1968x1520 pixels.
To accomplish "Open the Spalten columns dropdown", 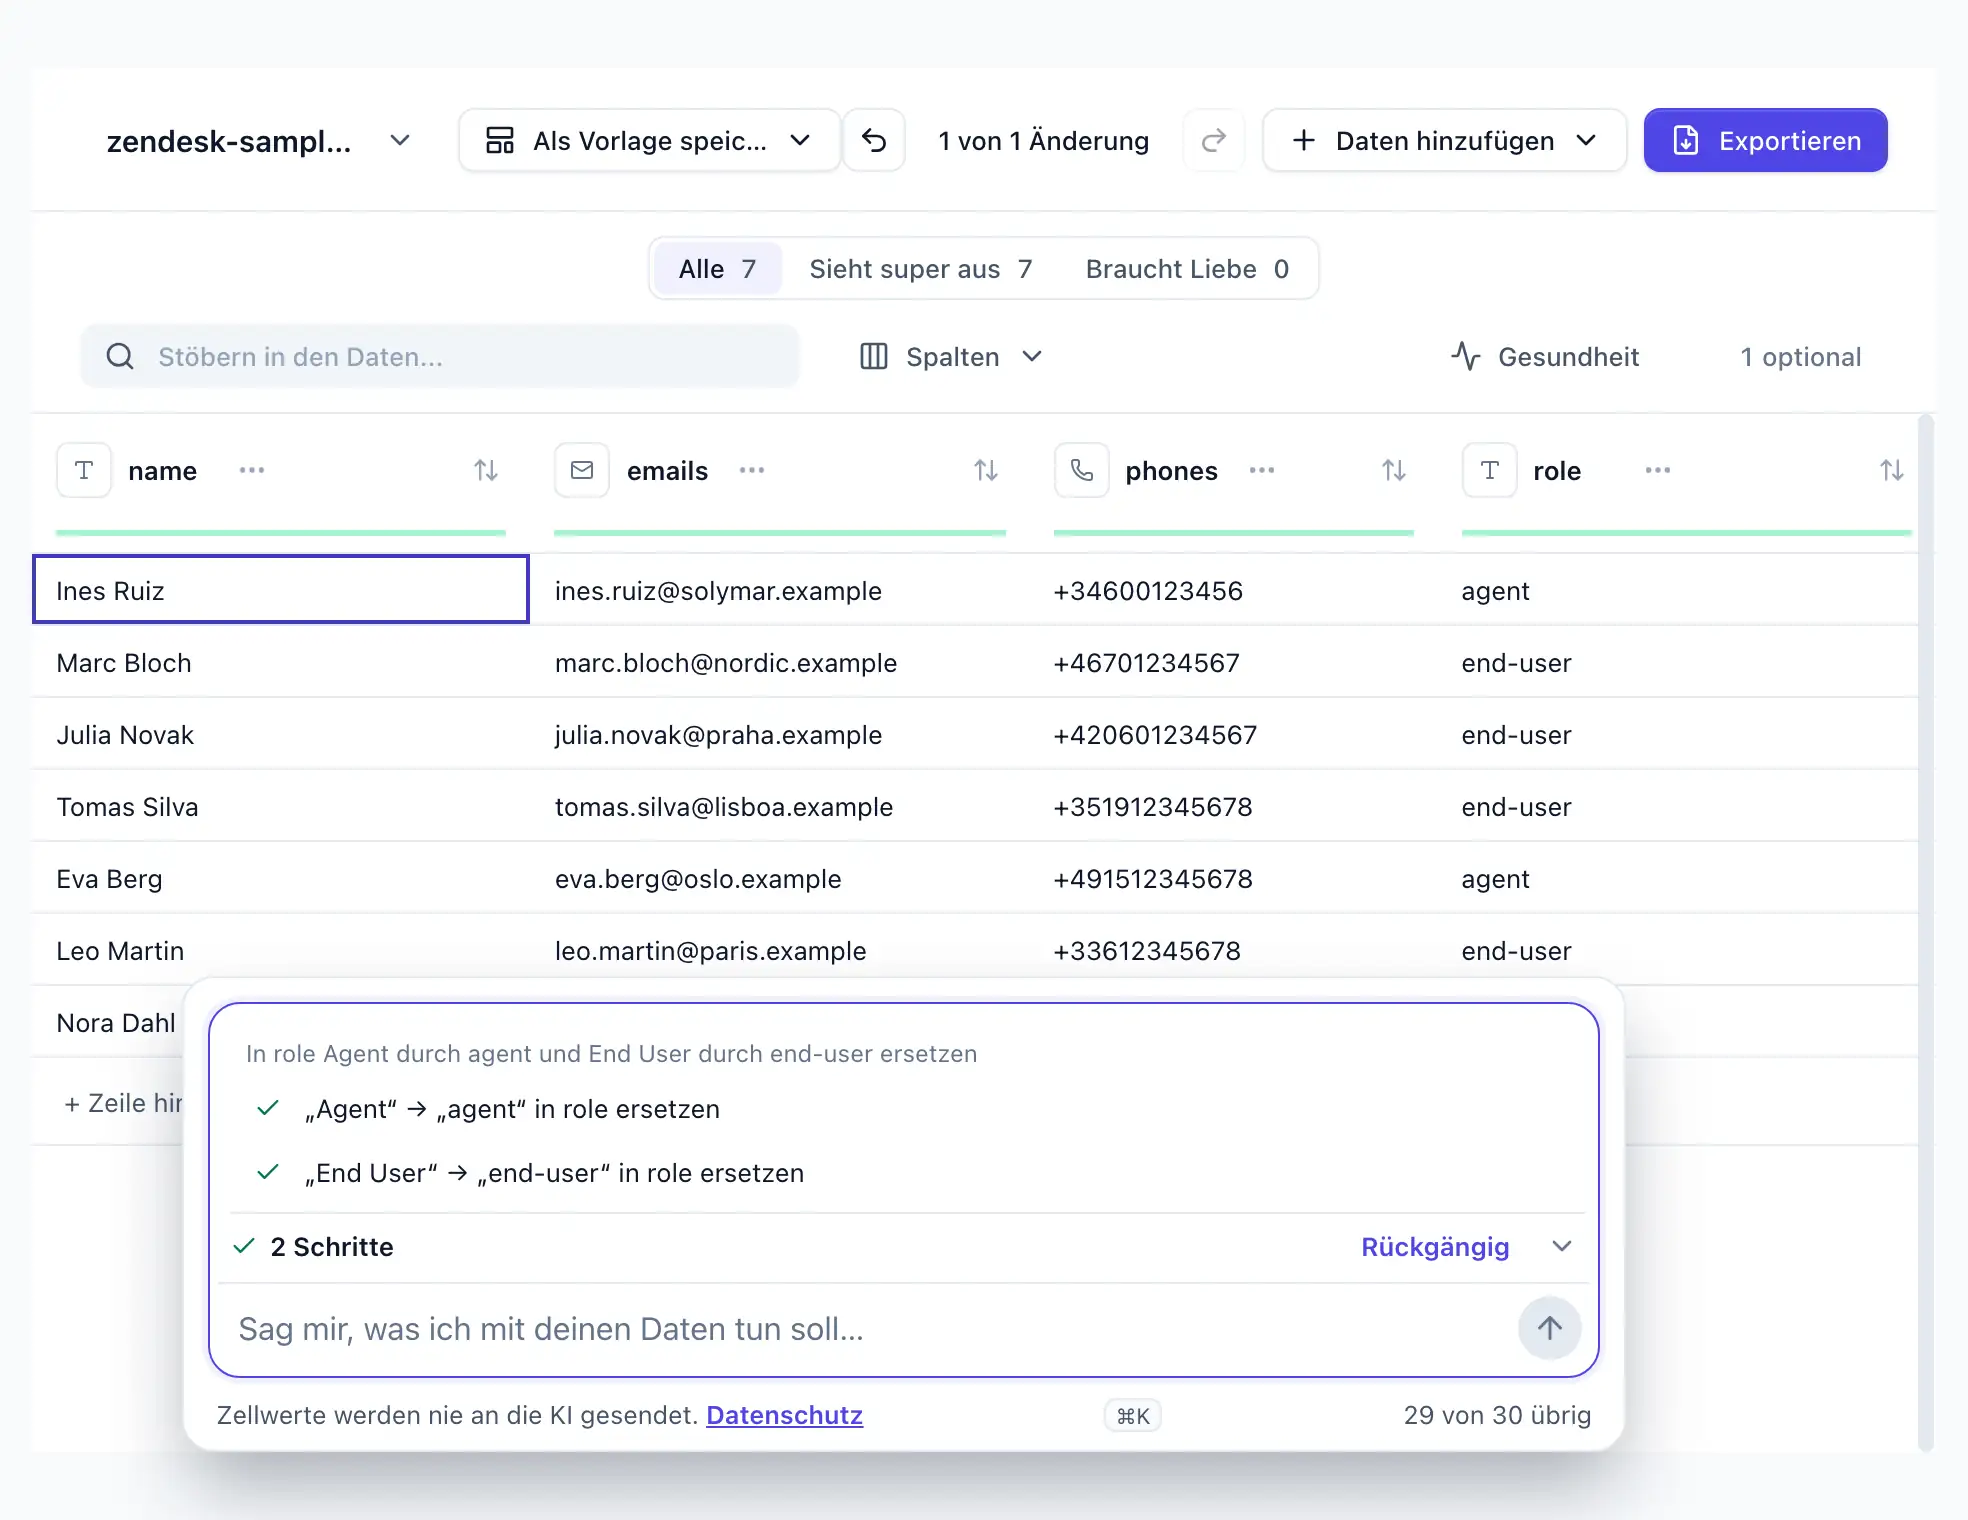I will [952, 357].
